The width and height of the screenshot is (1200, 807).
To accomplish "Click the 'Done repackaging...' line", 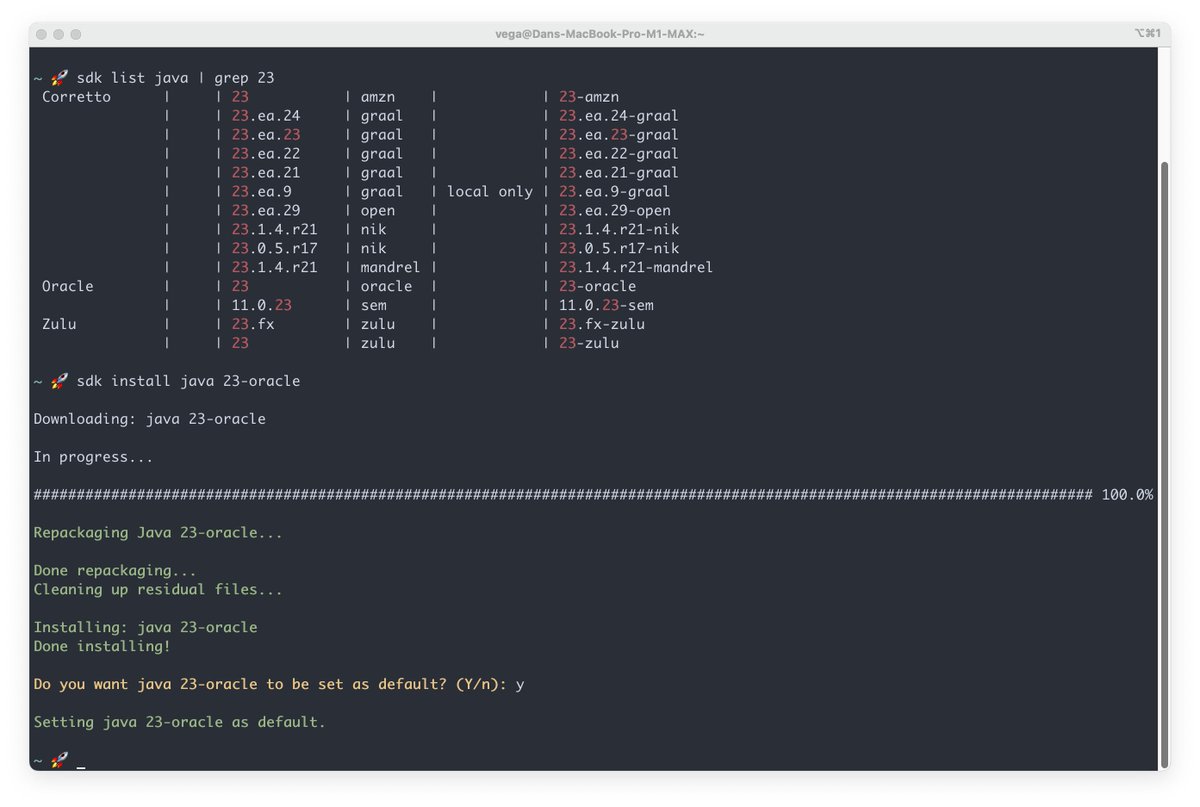I will click(115, 571).
